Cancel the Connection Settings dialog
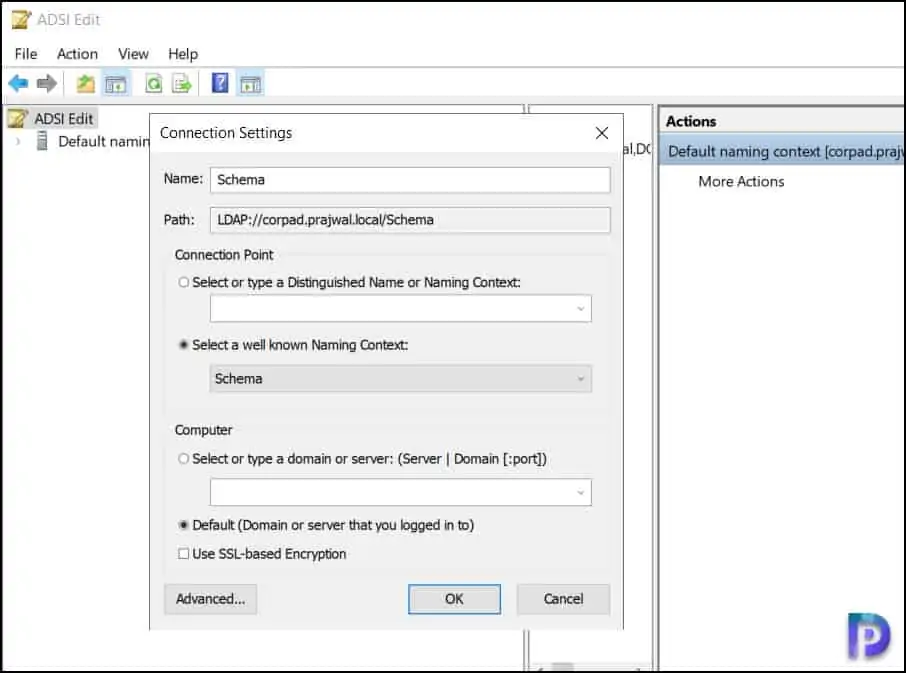The width and height of the screenshot is (906, 673). pos(563,599)
